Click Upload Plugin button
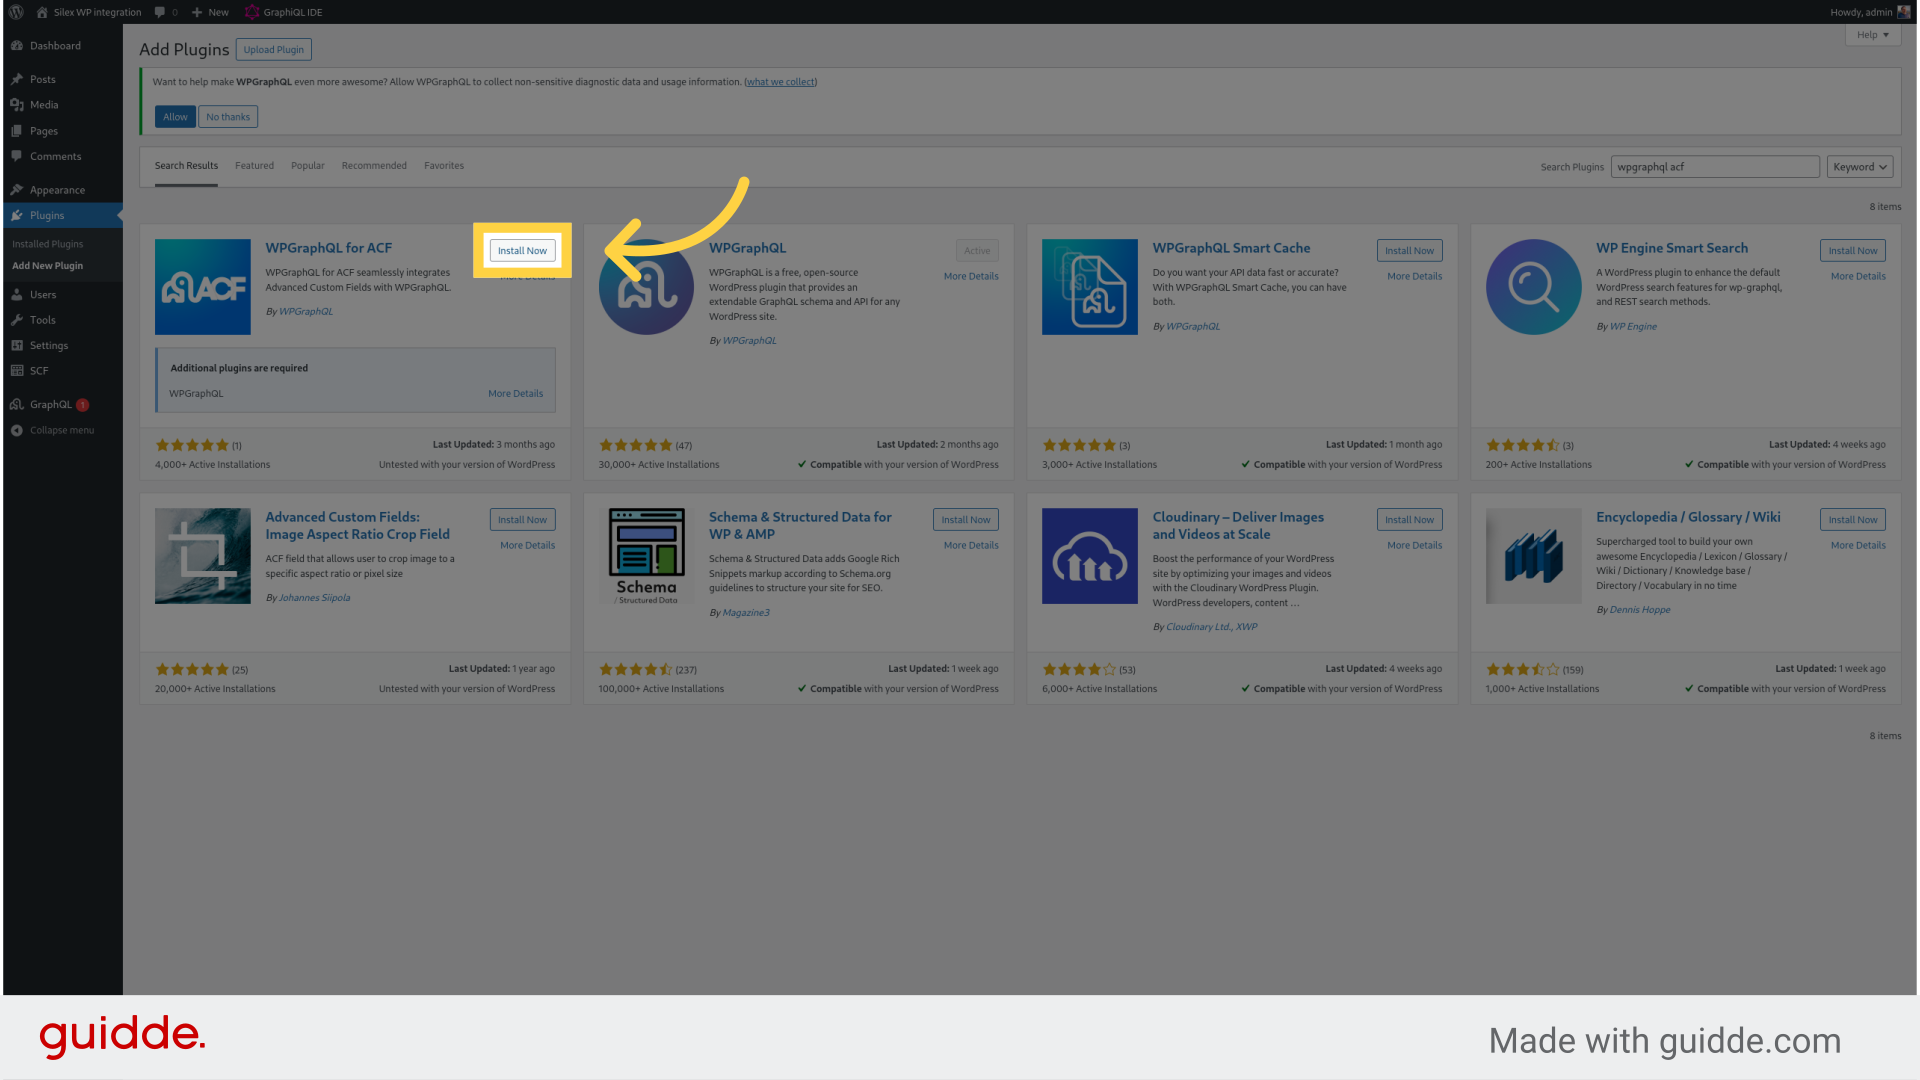Viewport: 1920px width, 1080px height. (273, 49)
